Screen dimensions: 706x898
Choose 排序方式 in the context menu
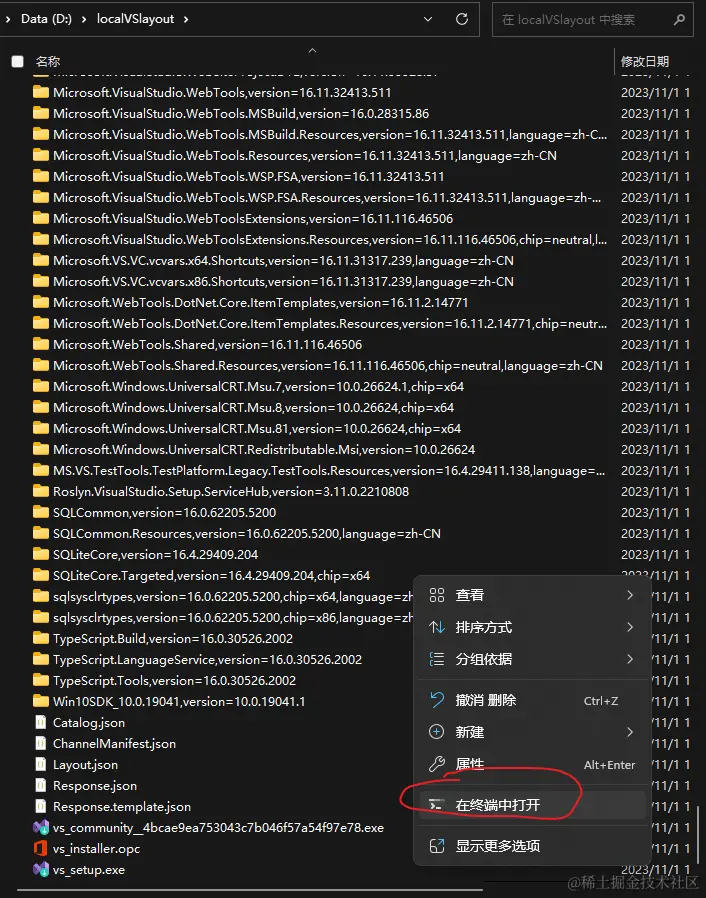(533, 627)
